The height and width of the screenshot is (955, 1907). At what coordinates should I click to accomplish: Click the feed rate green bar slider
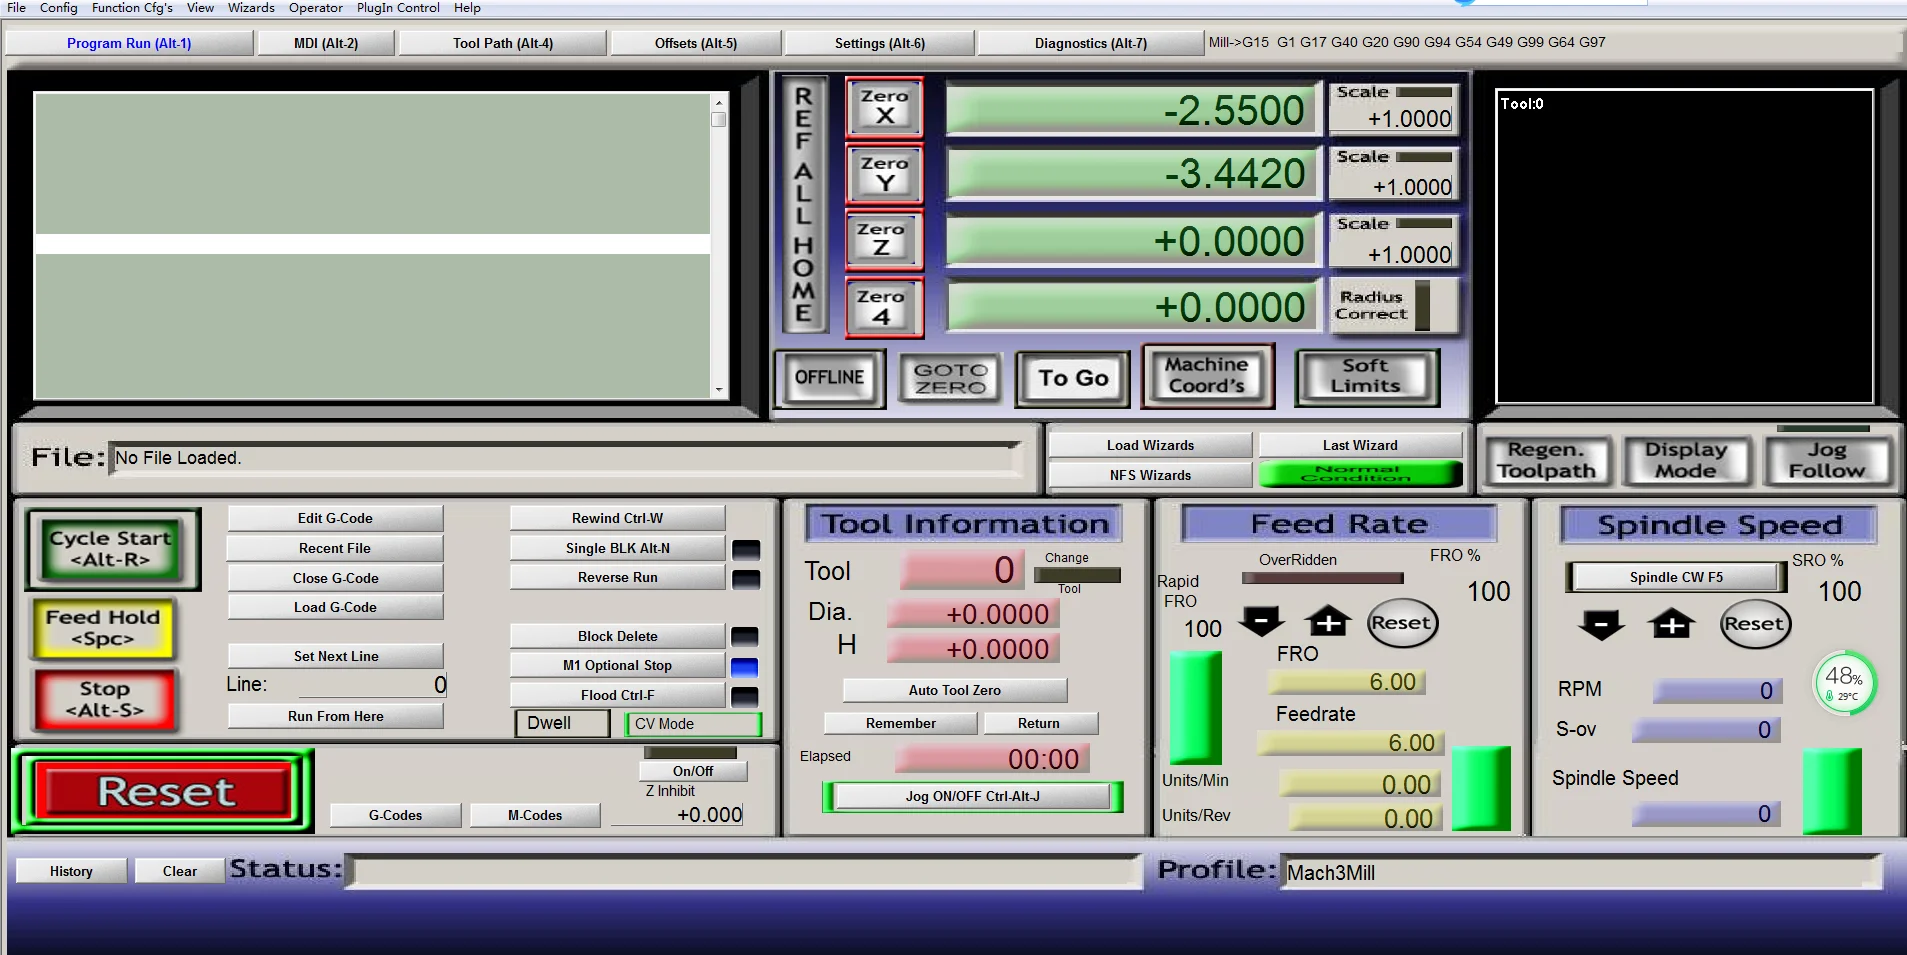1480,788
